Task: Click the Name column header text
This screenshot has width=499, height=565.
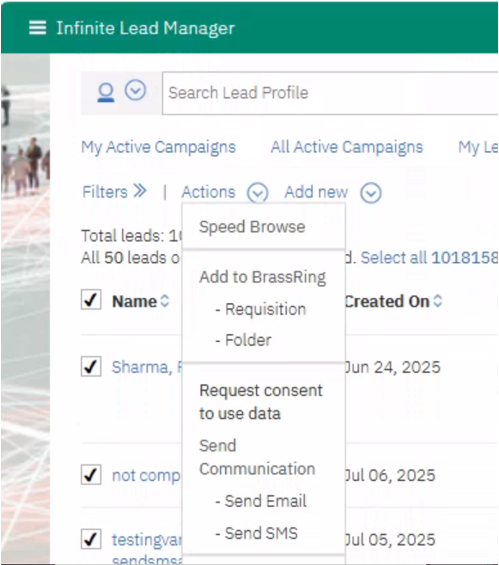Action: 134,301
